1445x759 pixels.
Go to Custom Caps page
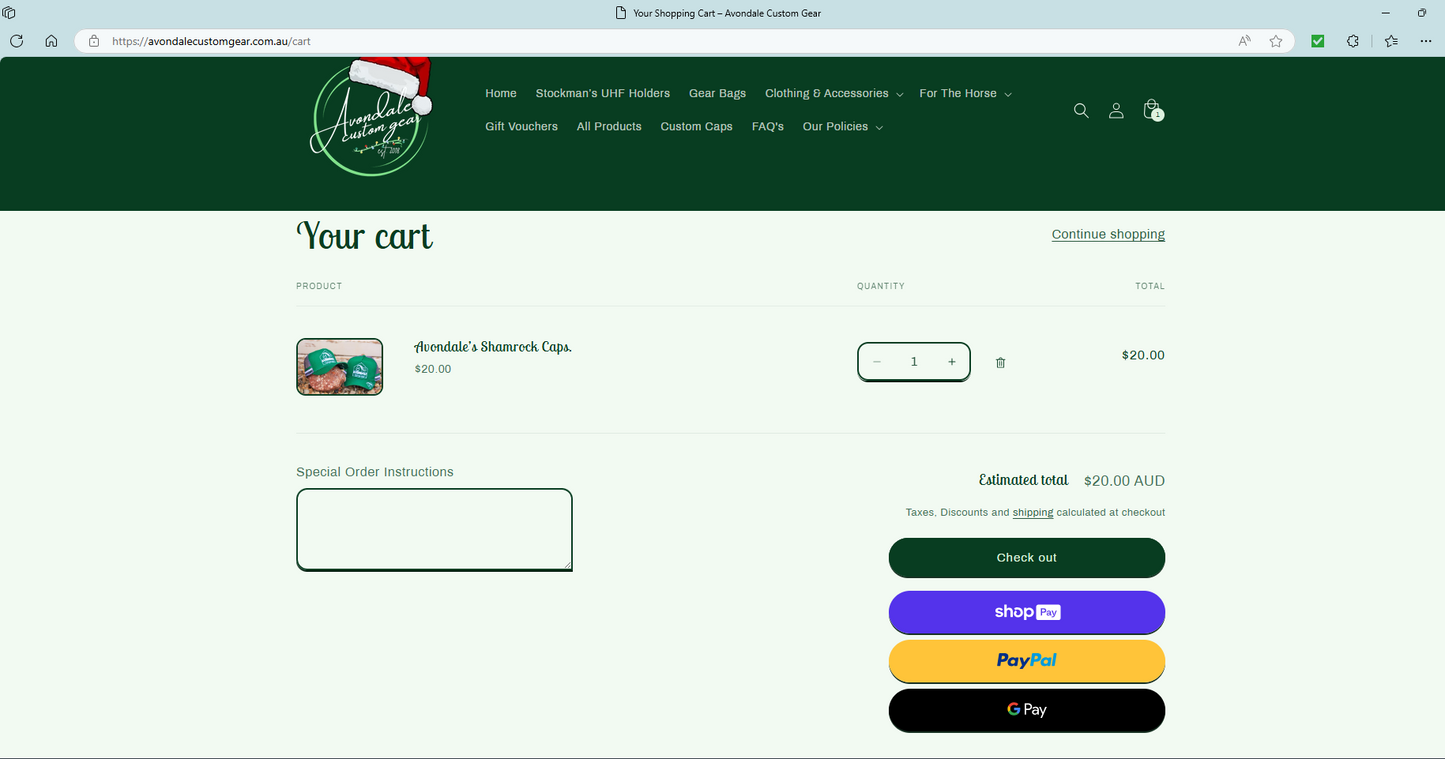696,127
